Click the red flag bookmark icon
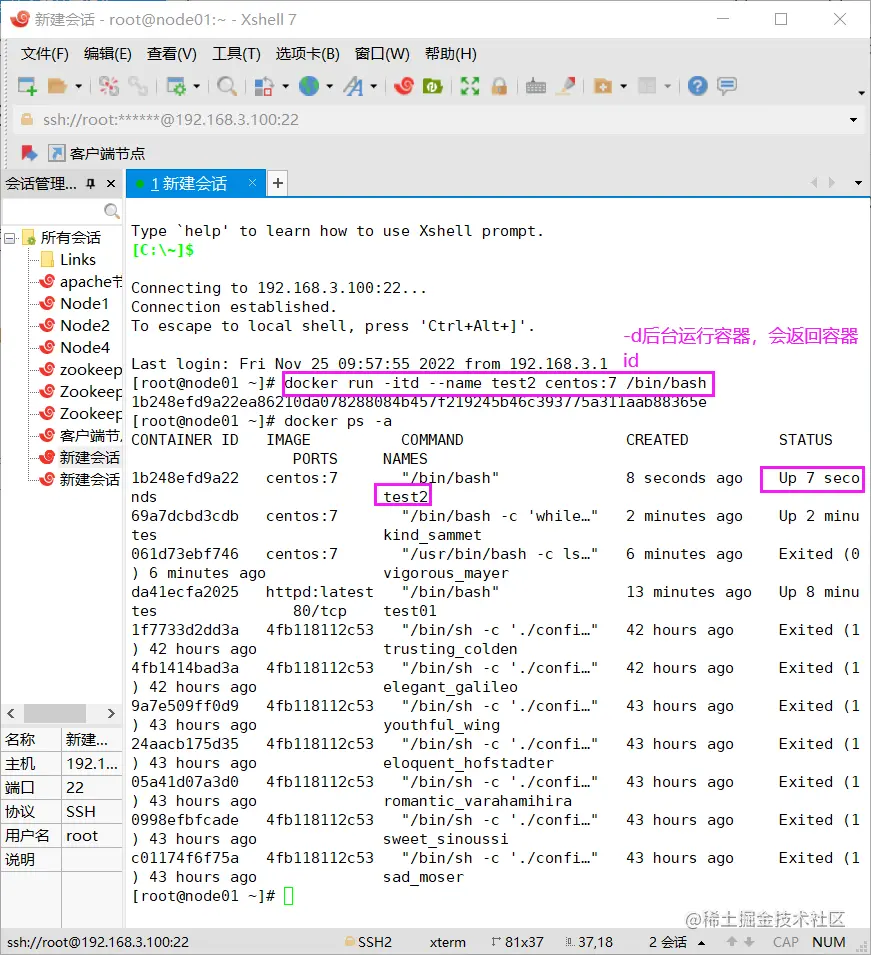Screen dimensions: 871x955 [x=29, y=153]
